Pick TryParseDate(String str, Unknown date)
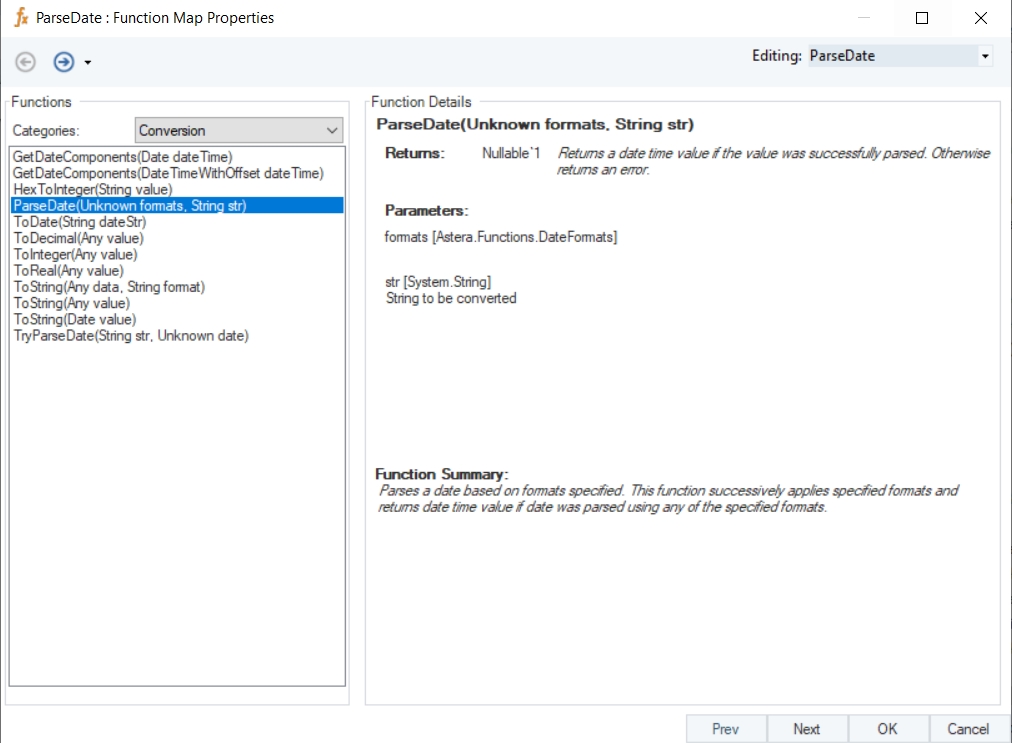This screenshot has height=743, width=1012. [130, 335]
